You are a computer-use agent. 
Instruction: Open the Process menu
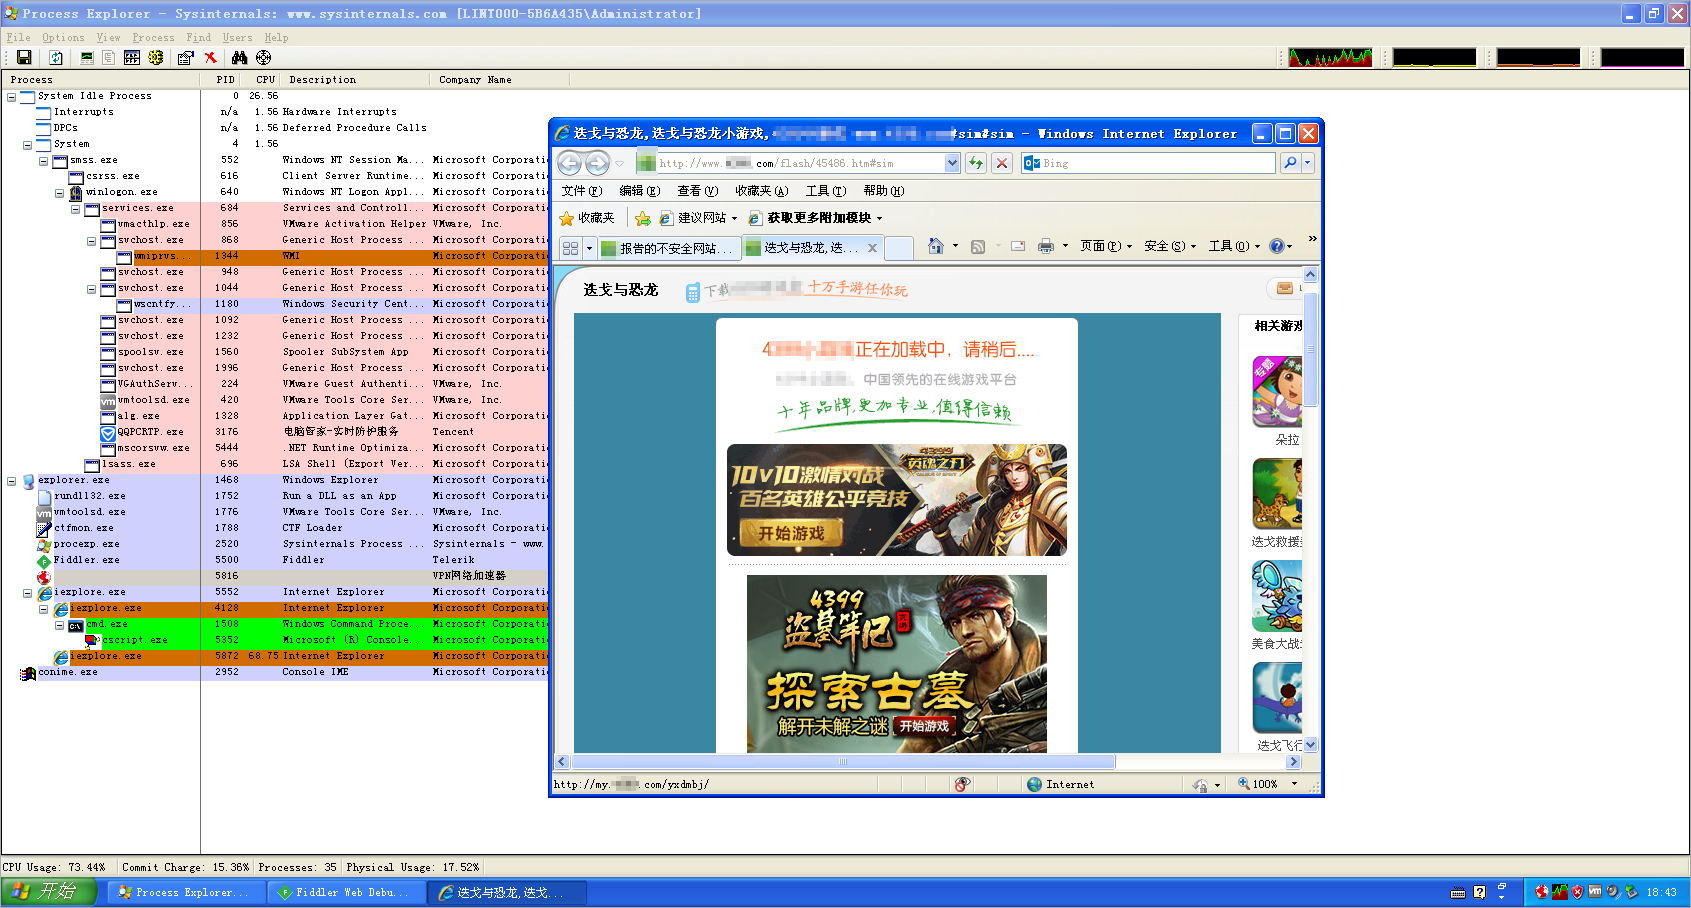click(153, 38)
